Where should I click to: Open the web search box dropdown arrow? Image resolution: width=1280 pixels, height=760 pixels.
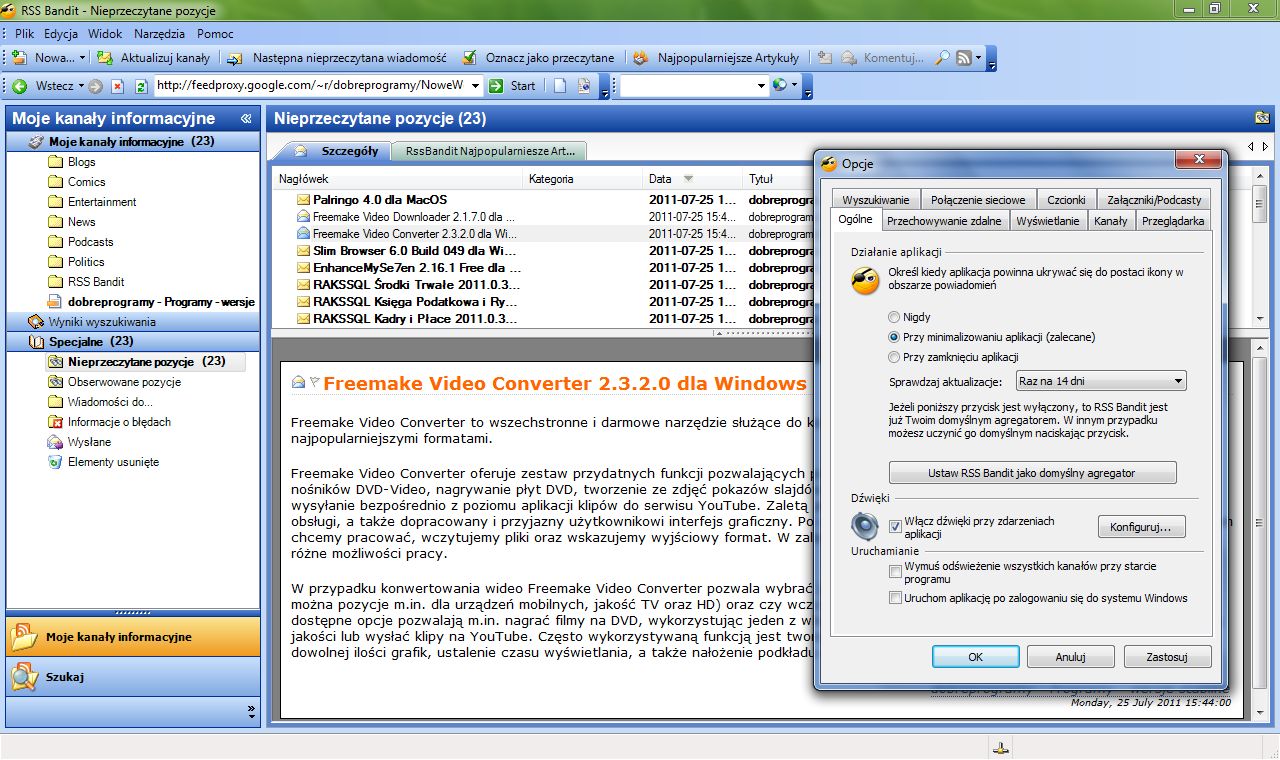(x=761, y=86)
